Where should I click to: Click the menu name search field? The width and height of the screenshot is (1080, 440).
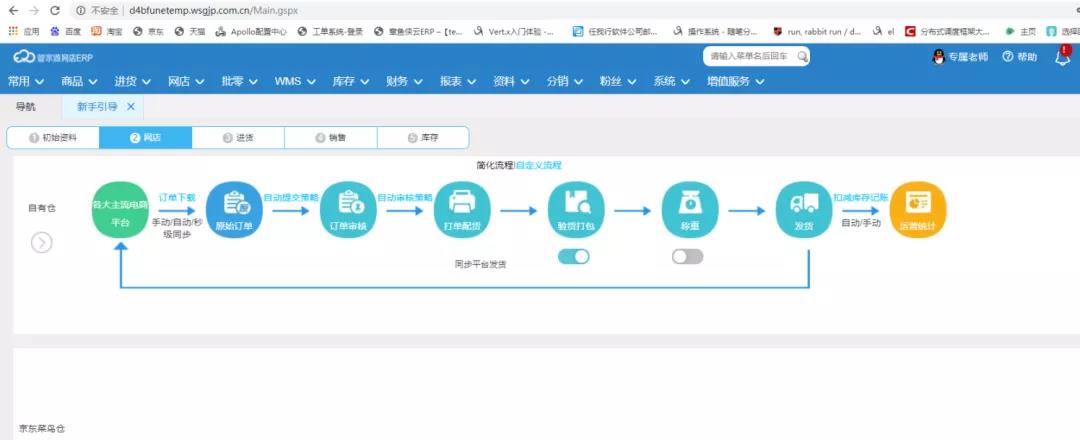coord(755,57)
